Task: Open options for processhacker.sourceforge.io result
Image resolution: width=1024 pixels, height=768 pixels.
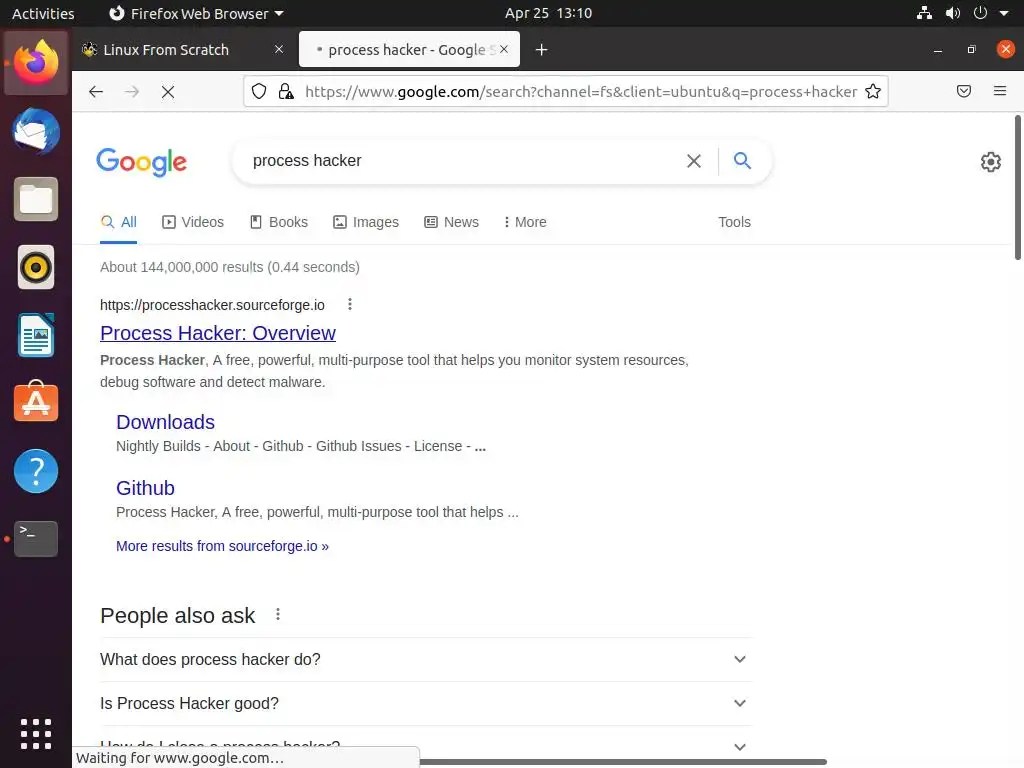Action: 350,304
